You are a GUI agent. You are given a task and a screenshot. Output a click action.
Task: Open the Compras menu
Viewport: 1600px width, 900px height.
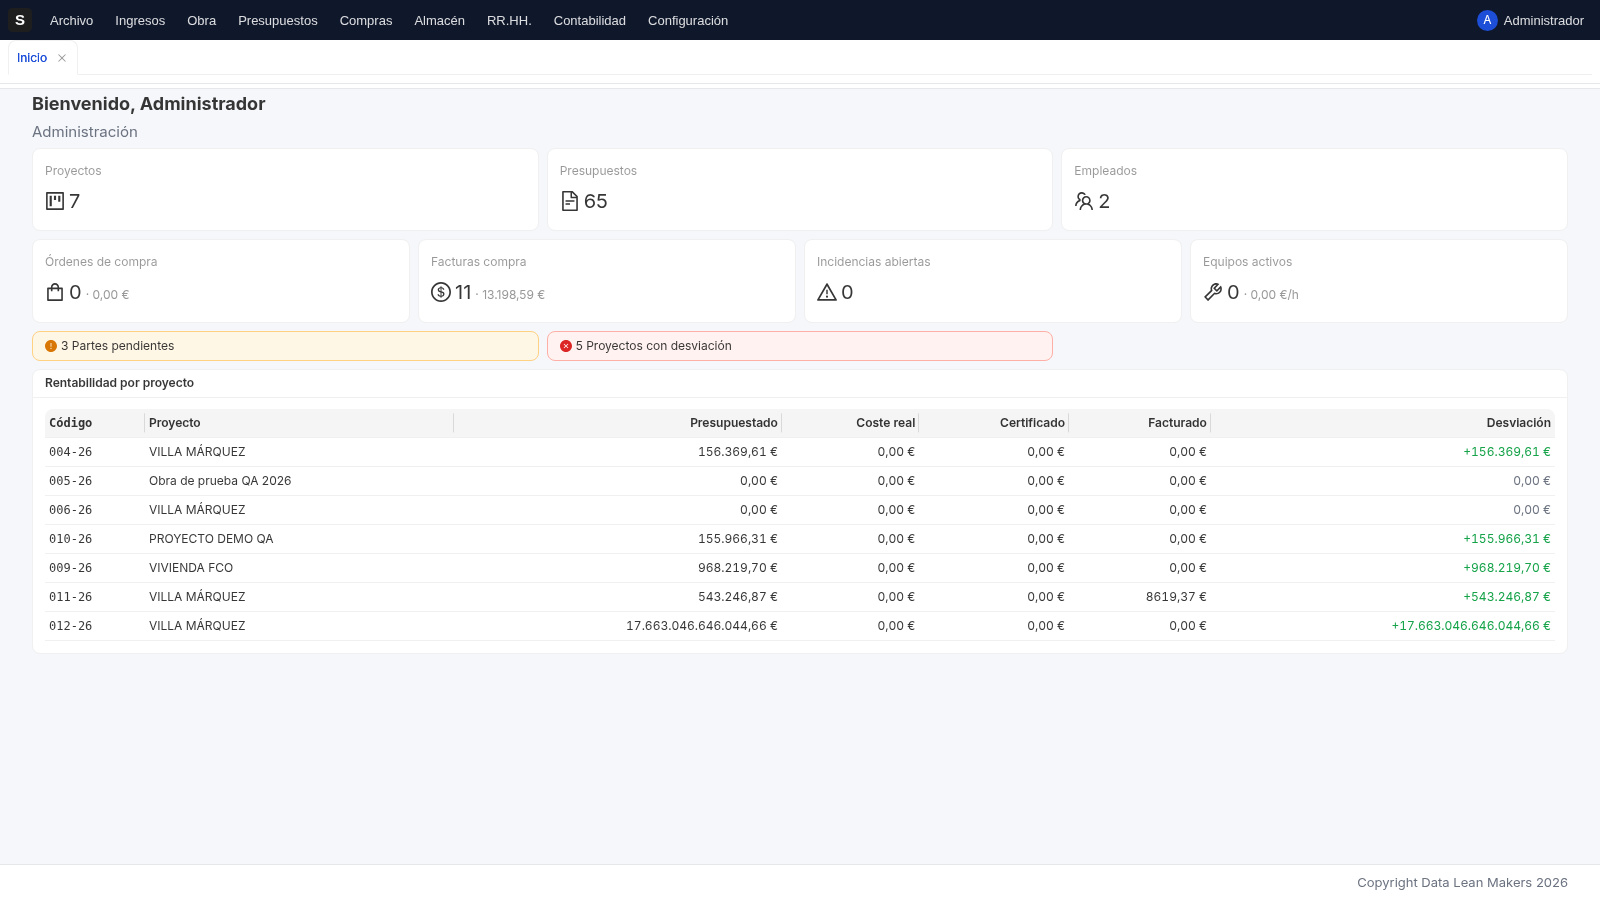point(366,20)
